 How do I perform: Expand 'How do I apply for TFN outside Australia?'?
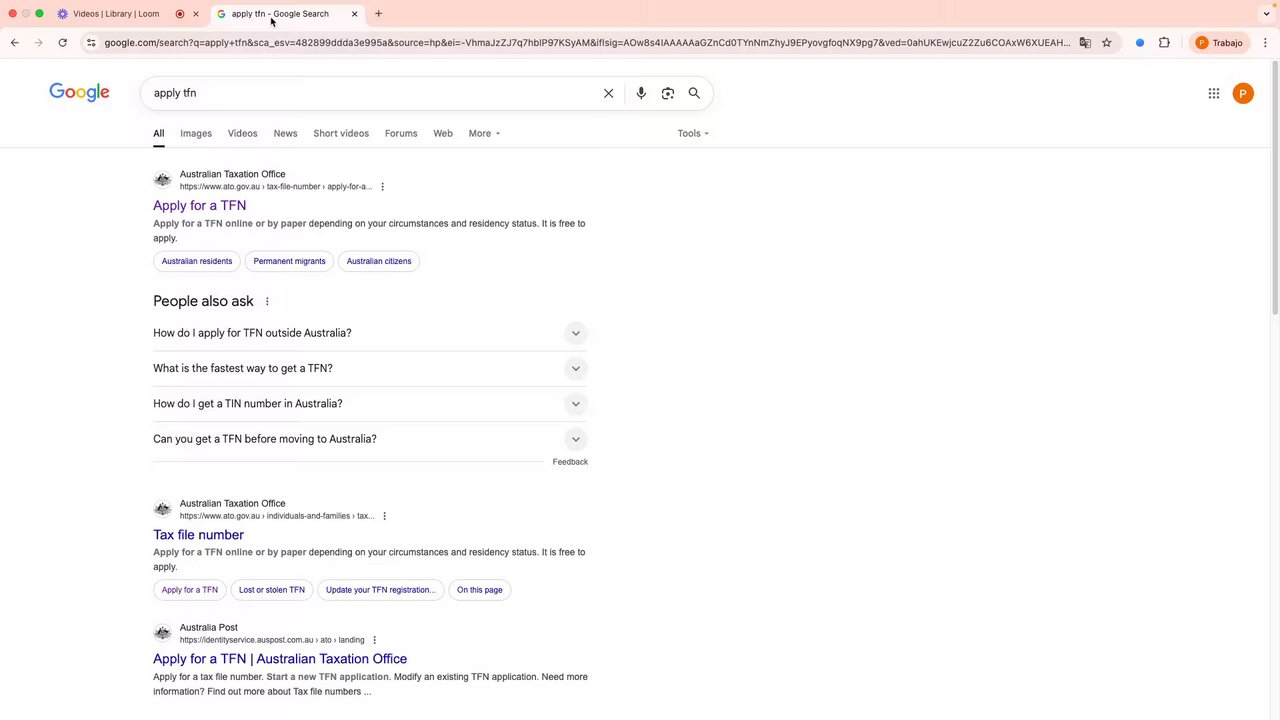coord(370,333)
